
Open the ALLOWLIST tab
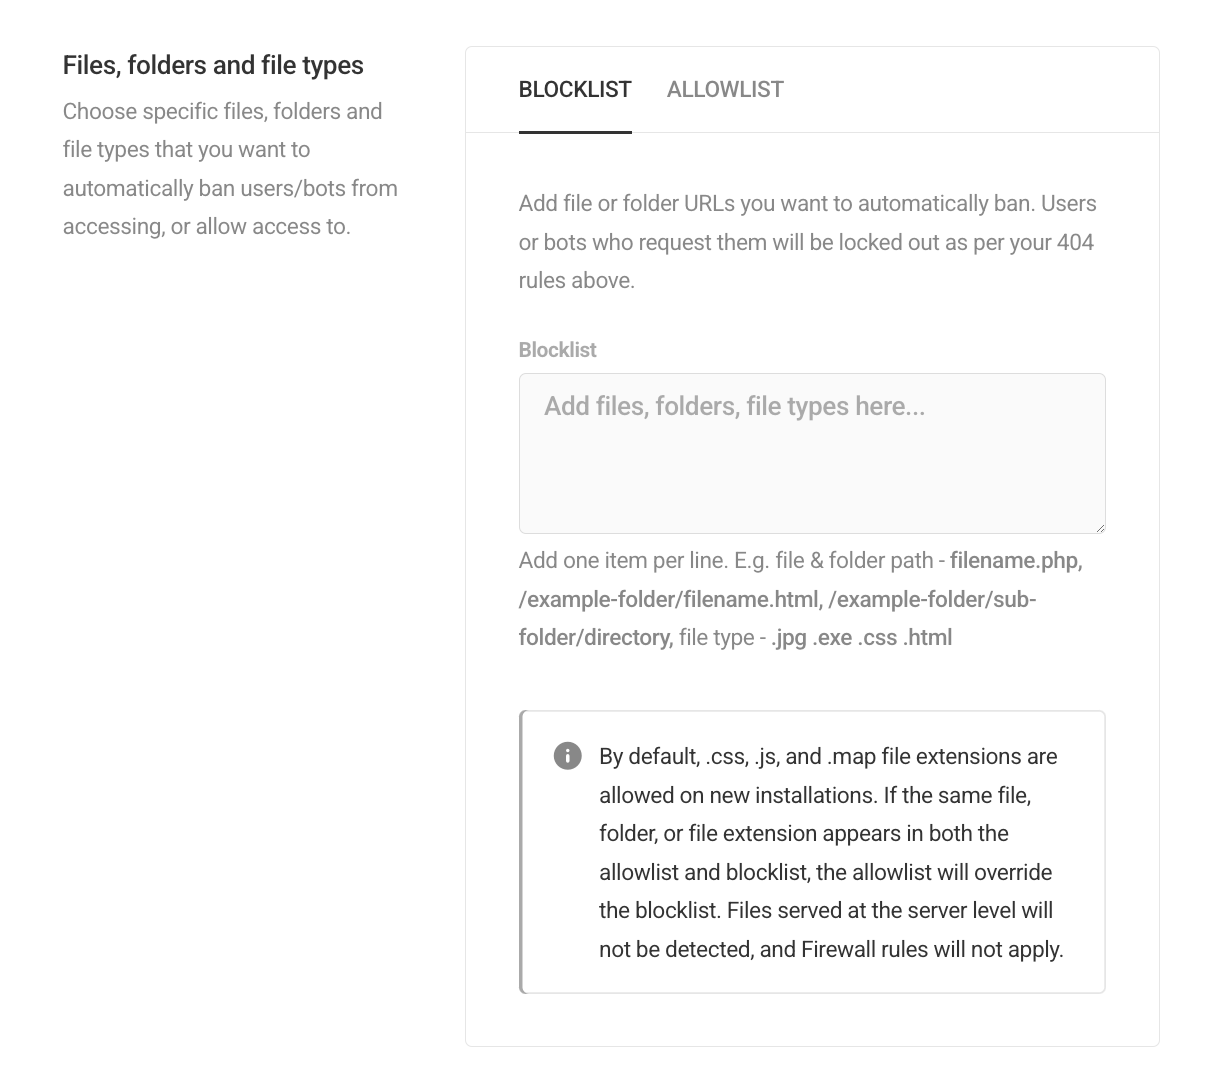(724, 90)
